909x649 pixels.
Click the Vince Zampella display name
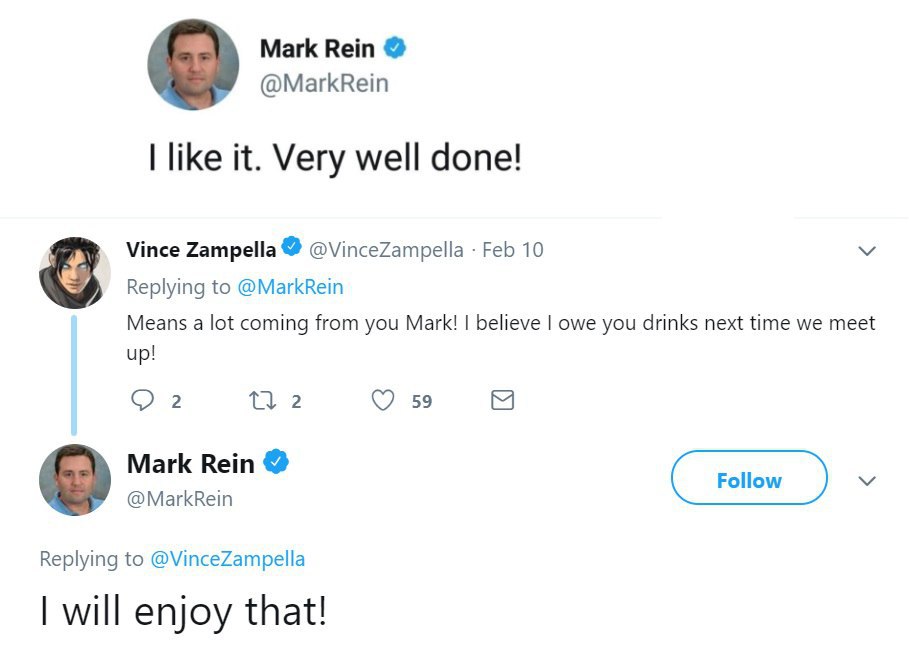(201, 249)
